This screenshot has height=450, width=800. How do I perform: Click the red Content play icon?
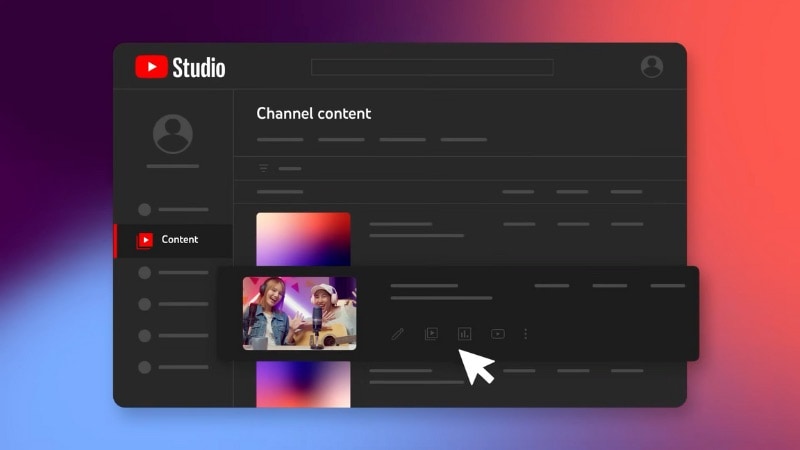tap(145, 240)
